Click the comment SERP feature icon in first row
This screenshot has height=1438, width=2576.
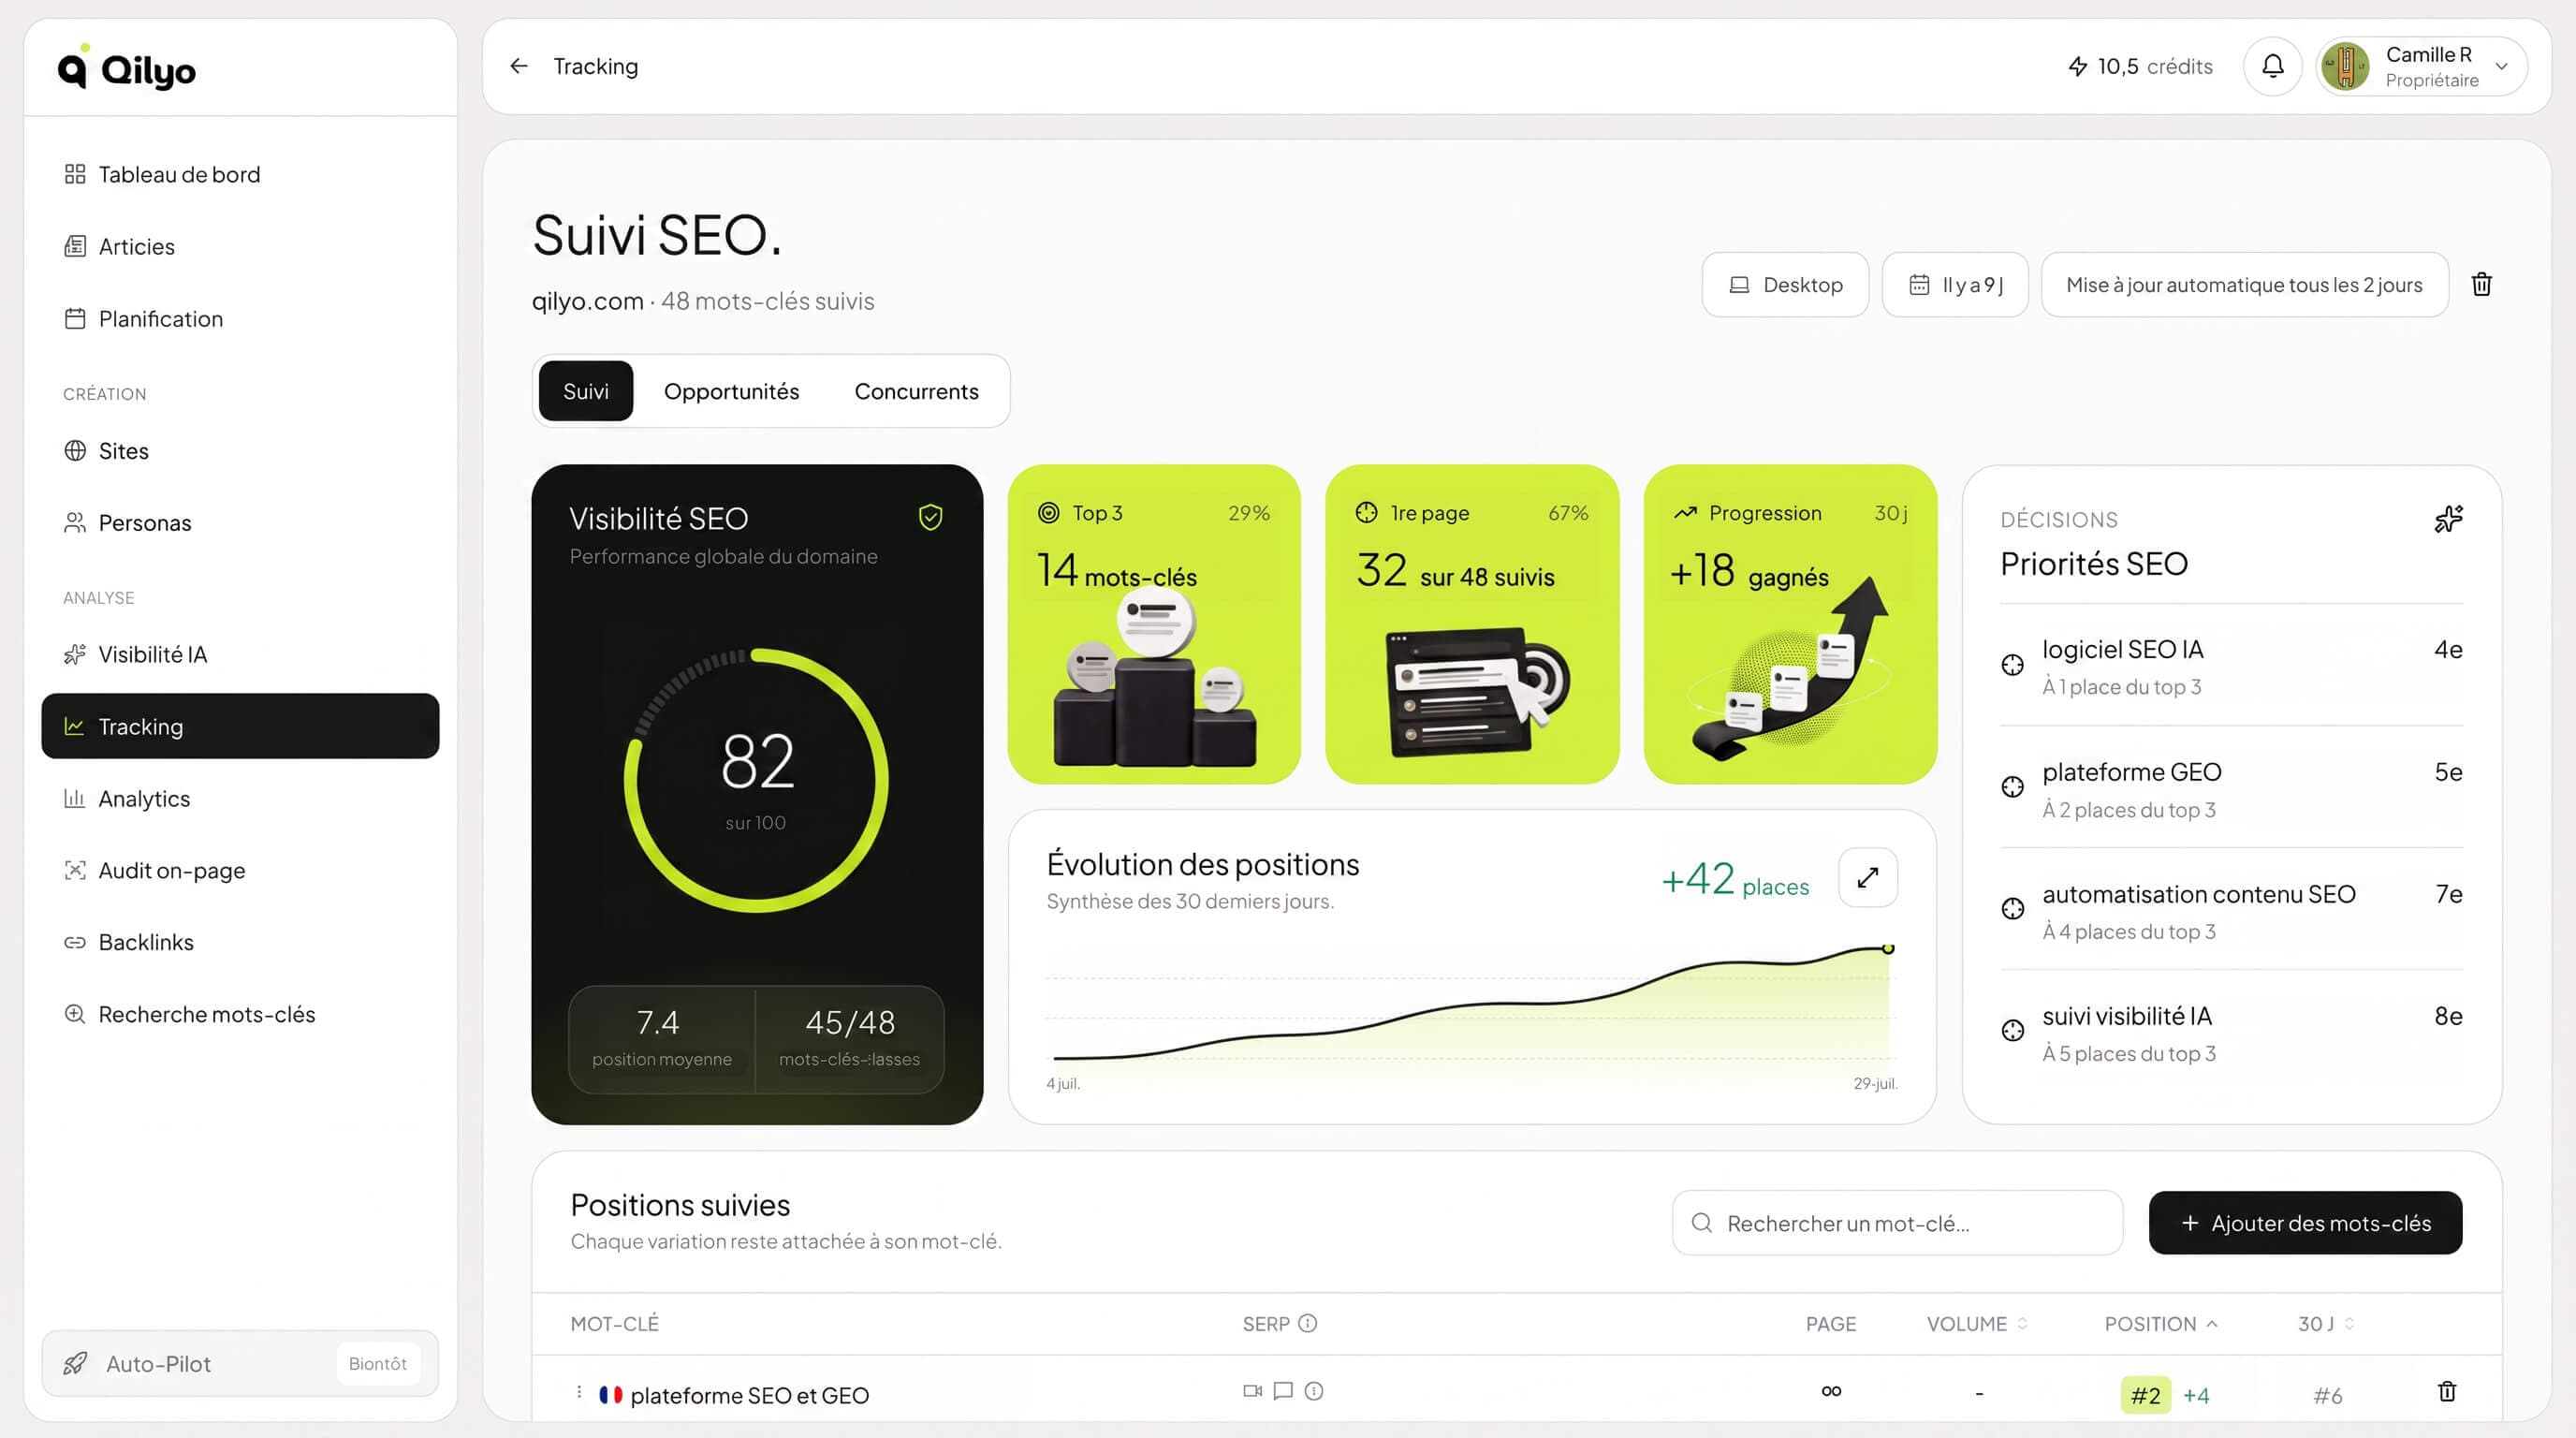pyautogui.click(x=1283, y=1391)
